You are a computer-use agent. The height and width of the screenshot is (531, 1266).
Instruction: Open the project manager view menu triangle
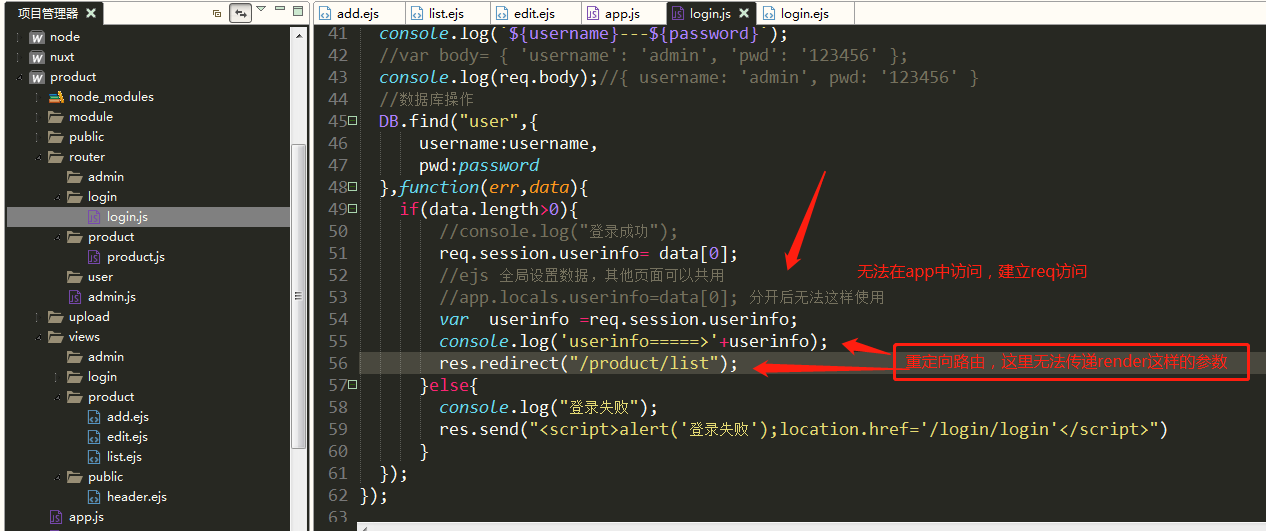point(261,10)
